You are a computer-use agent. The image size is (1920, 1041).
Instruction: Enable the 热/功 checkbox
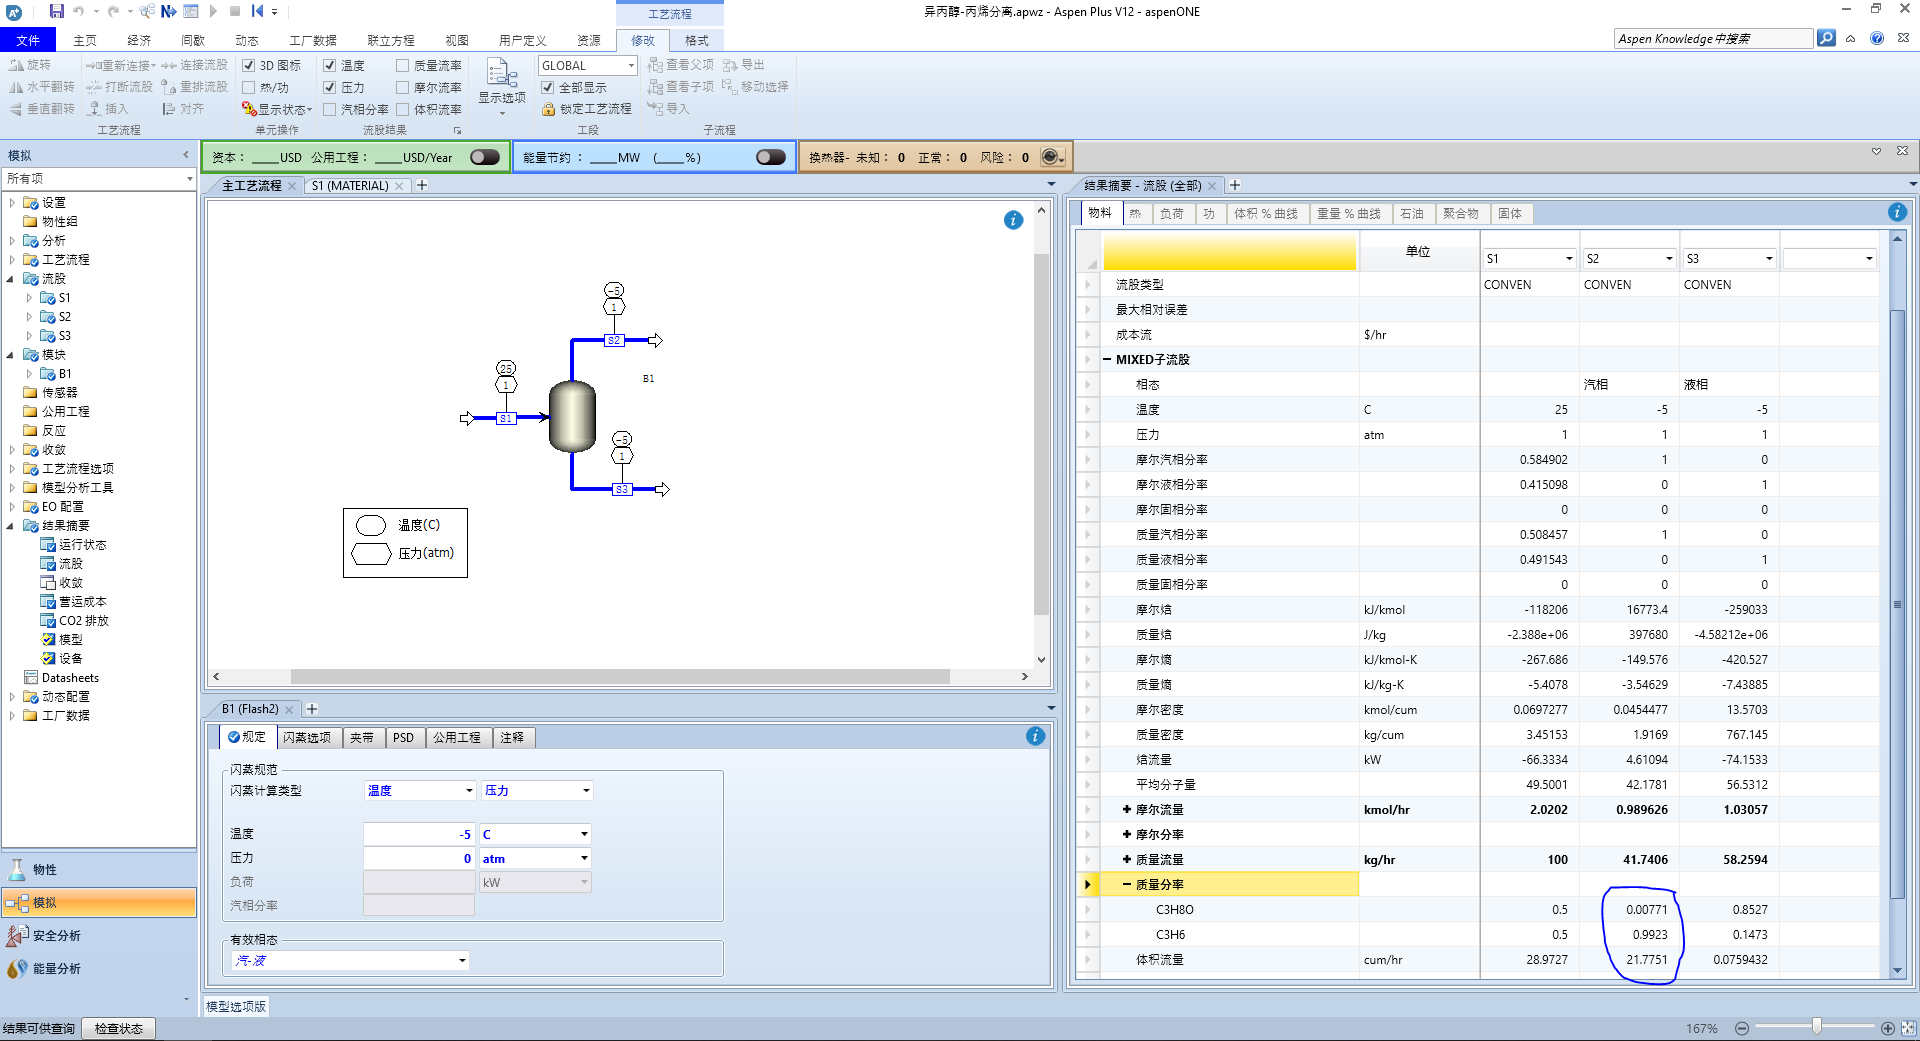[x=249, y=87]
